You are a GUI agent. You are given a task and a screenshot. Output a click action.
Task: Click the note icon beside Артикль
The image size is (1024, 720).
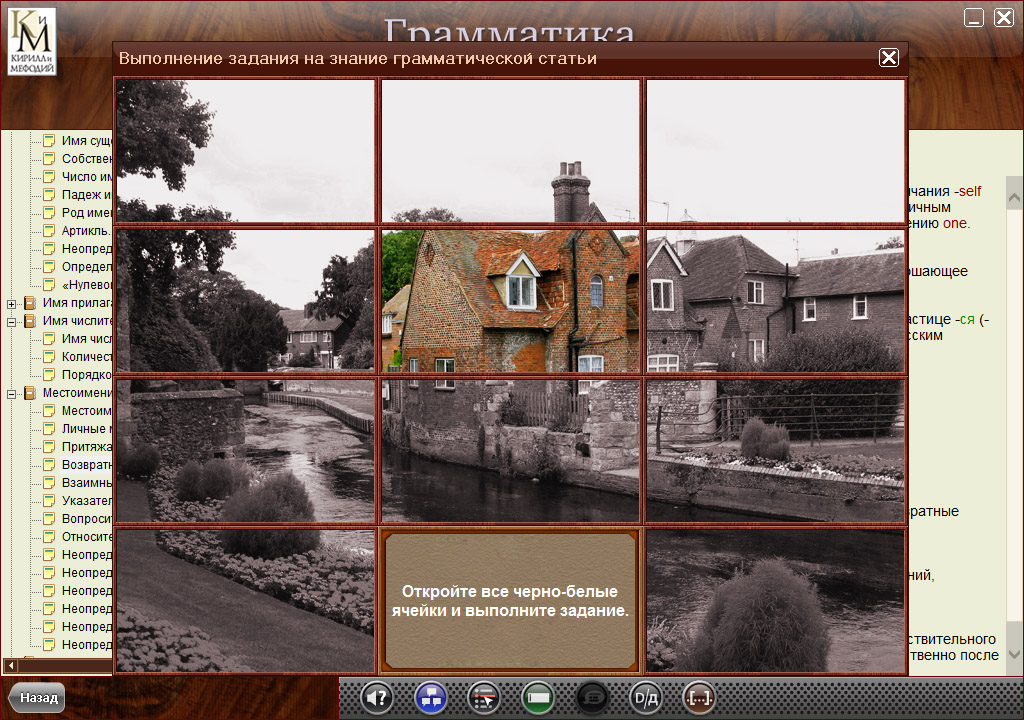tap(49, 231)
